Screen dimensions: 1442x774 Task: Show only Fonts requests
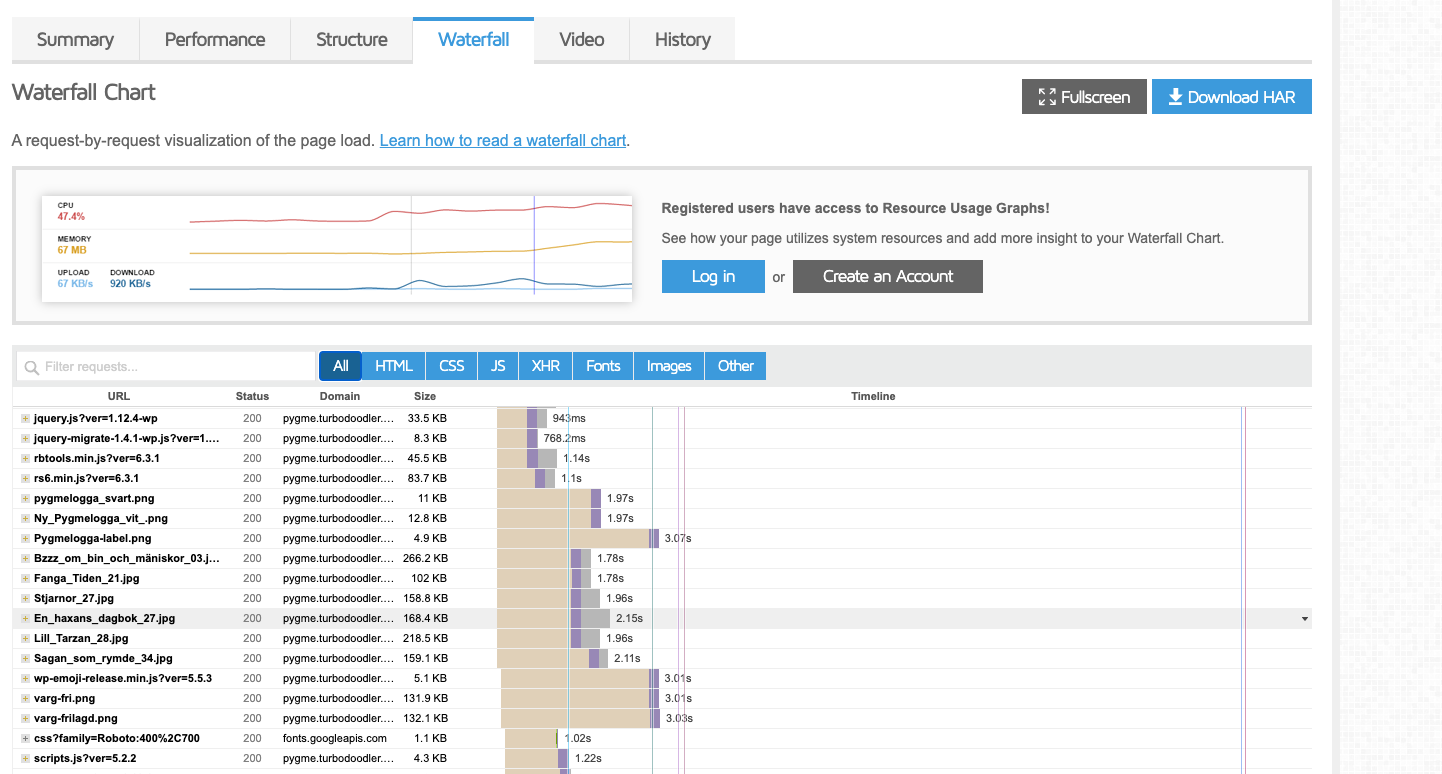603,366
